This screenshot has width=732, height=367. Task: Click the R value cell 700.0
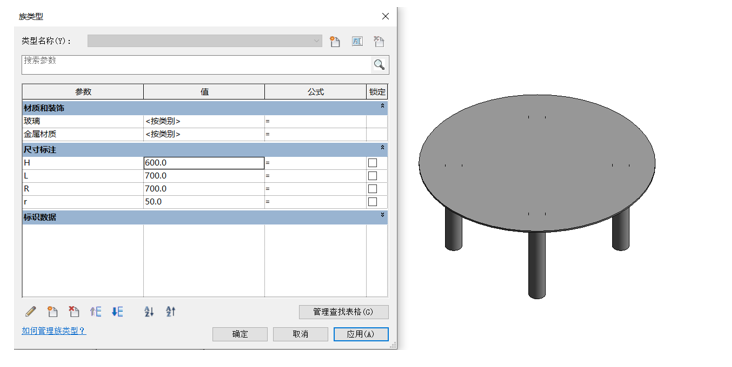(x=204, y=189)
